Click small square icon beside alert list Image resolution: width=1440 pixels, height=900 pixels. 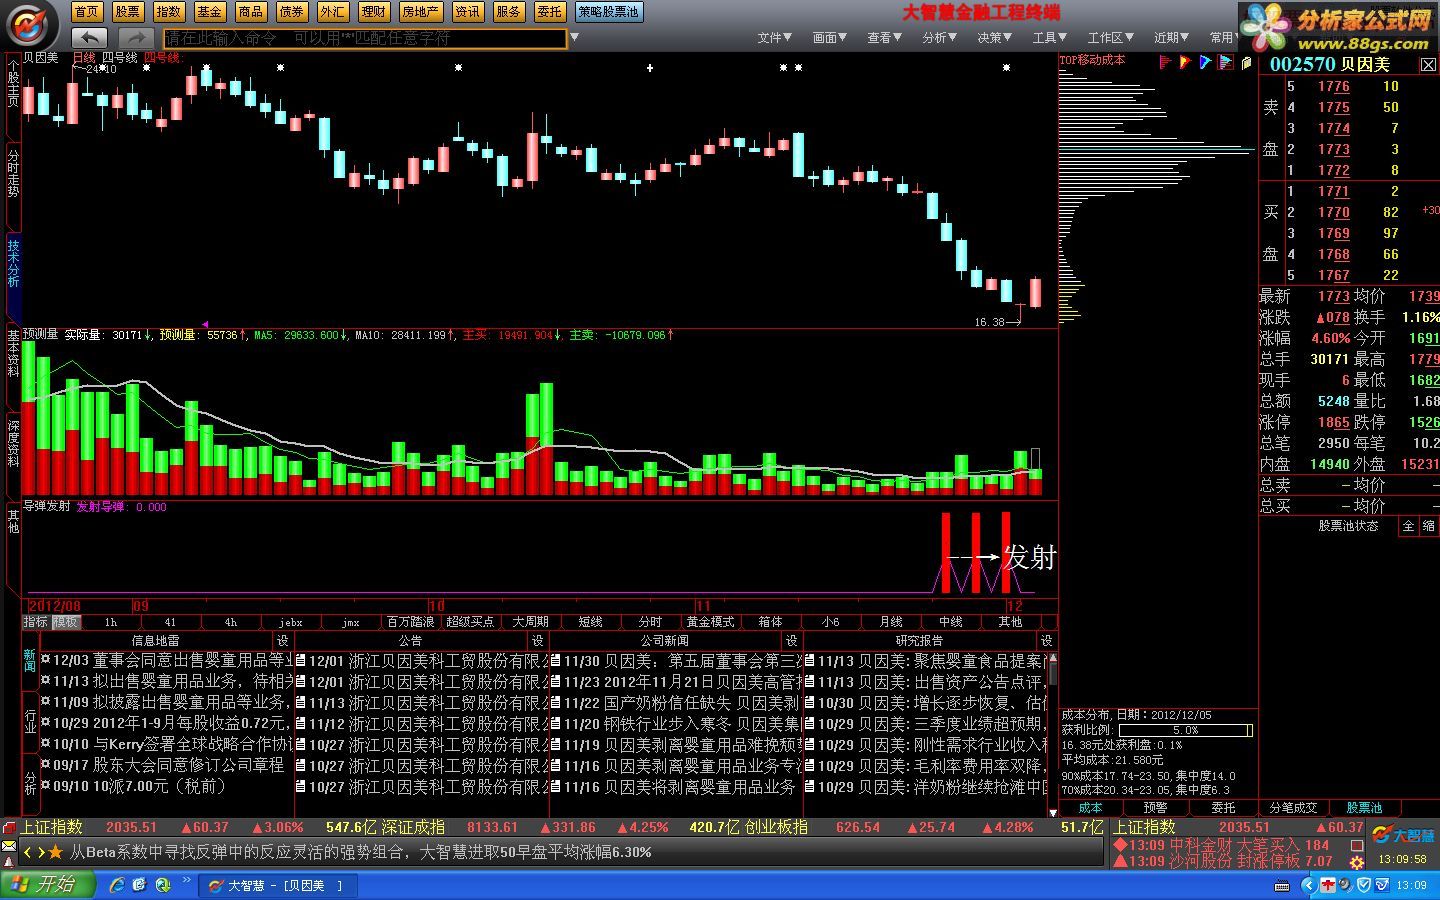pos(1357,845)
